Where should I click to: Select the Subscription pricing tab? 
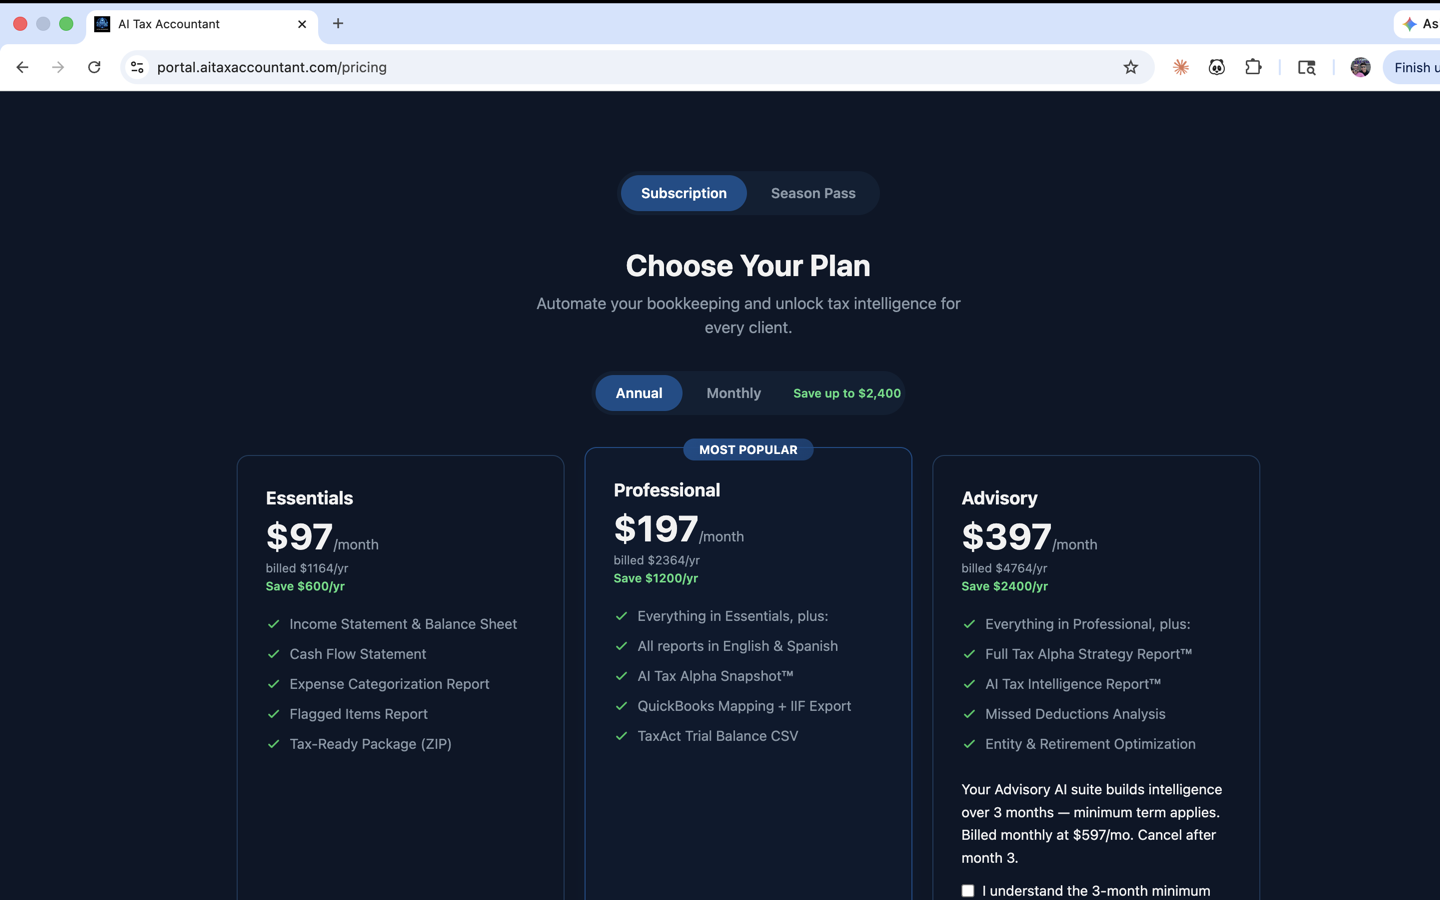[684, 193]
